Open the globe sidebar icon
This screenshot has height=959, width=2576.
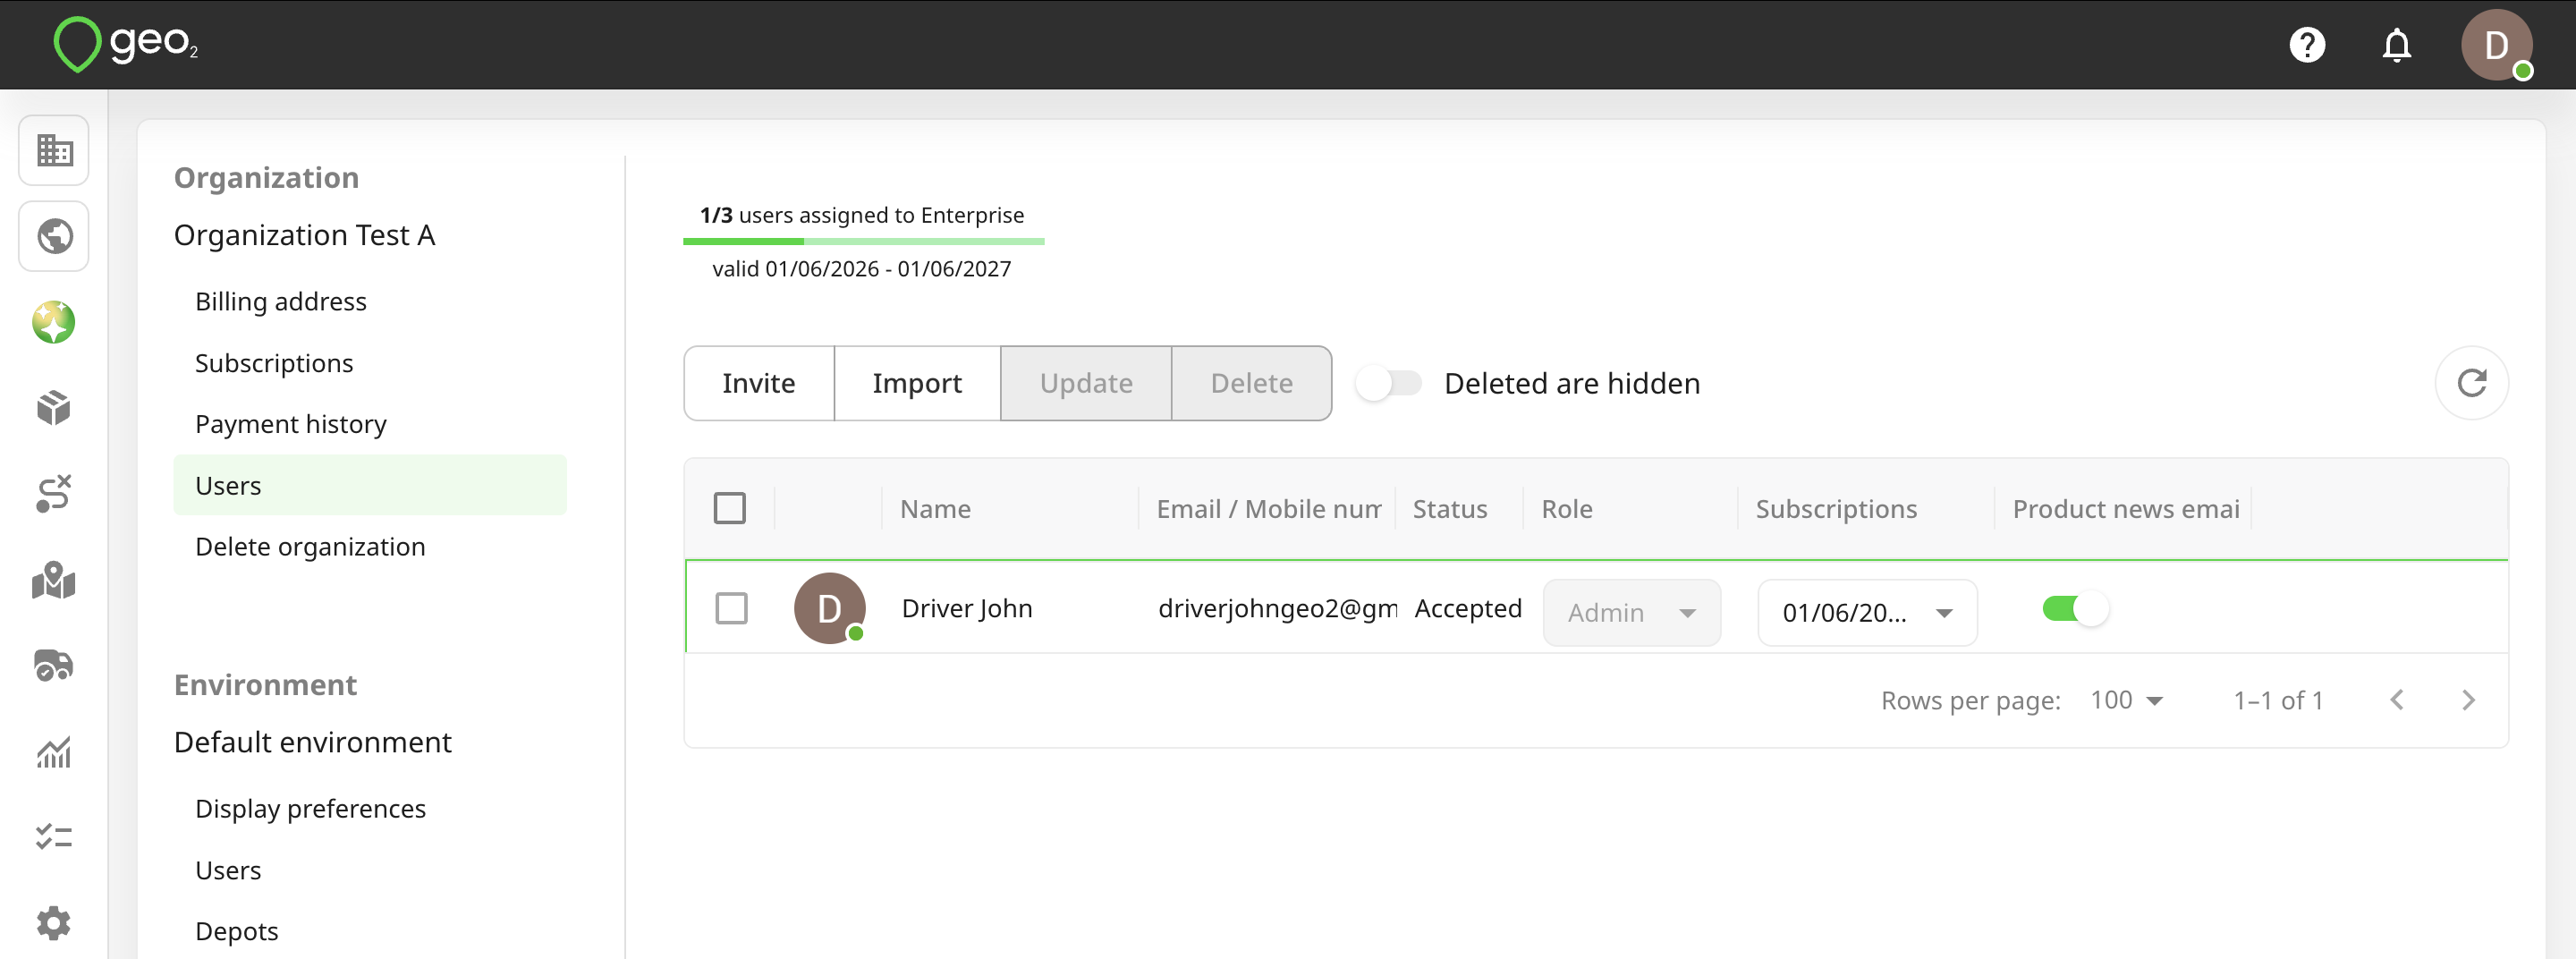coord(54,236)
